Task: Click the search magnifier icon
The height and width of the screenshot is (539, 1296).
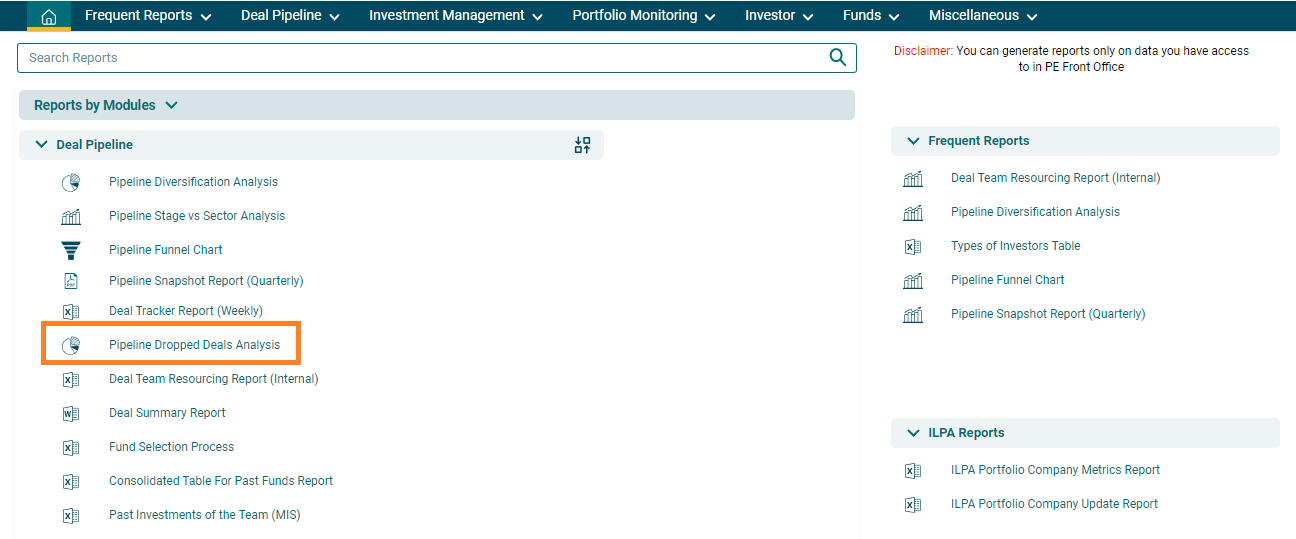Action: click(x=838, y=58)
